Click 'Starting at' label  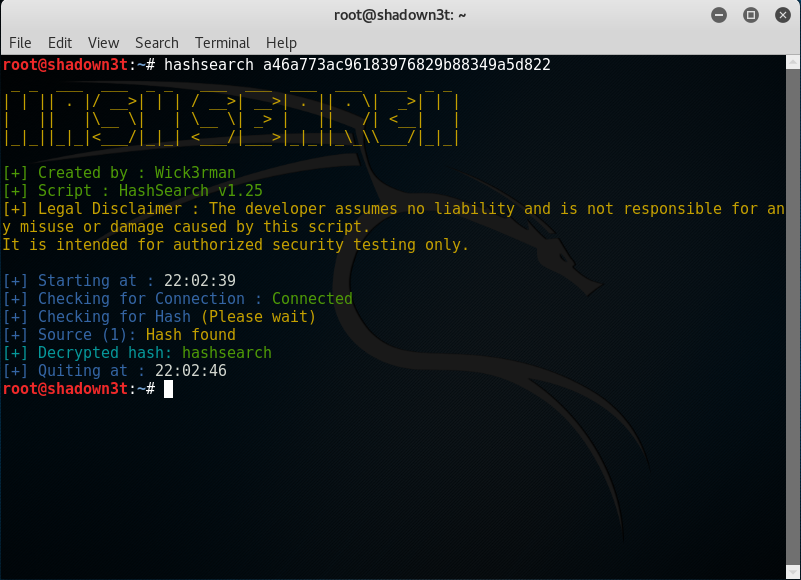point(87,281)
